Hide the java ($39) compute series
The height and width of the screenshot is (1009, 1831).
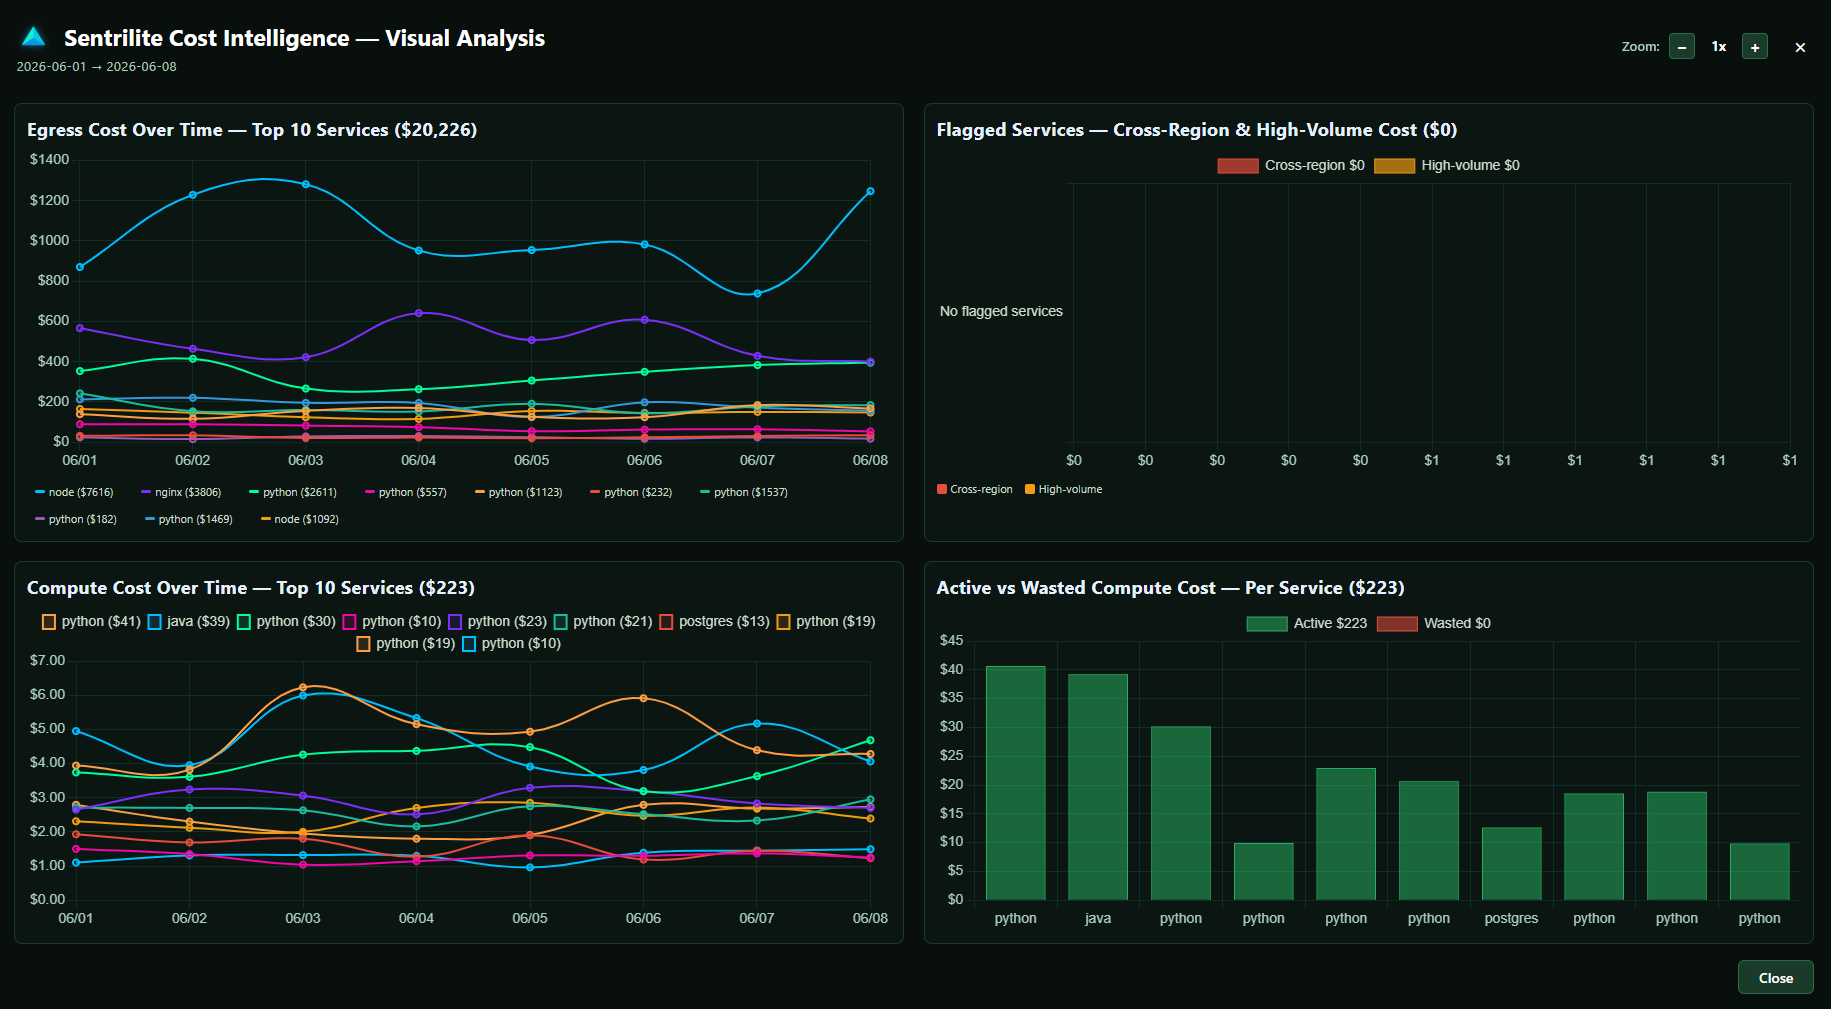pos(189,621)
